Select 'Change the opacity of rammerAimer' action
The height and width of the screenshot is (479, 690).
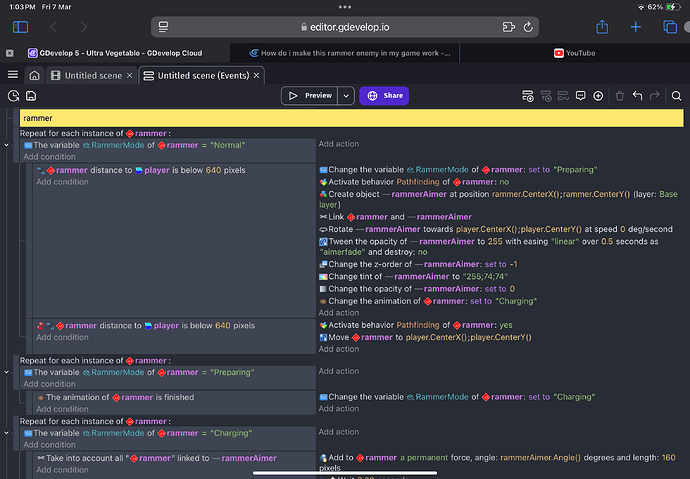(x=417, y=289)
